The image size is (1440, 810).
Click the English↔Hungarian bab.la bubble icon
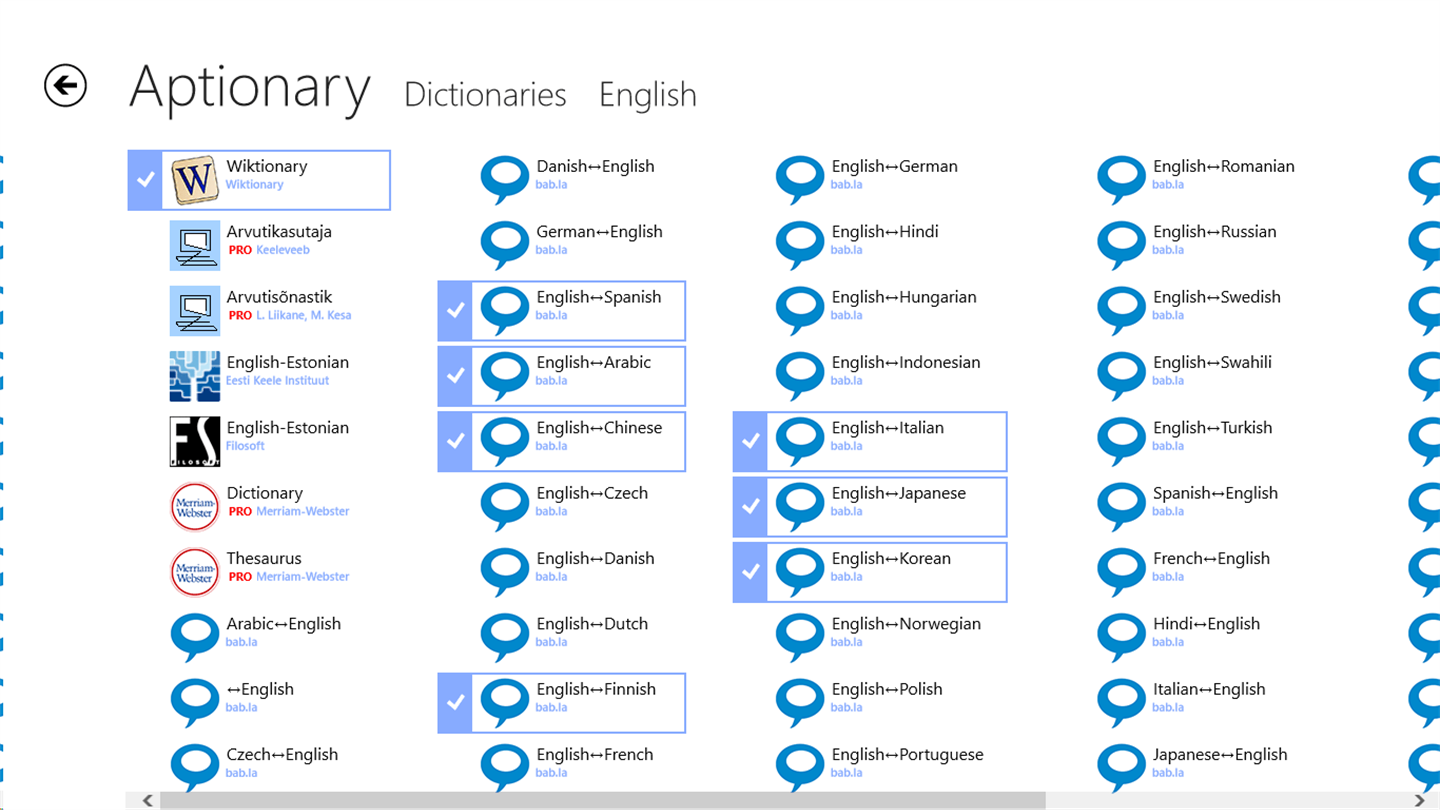pyautogui.click(x=800, y=311)
